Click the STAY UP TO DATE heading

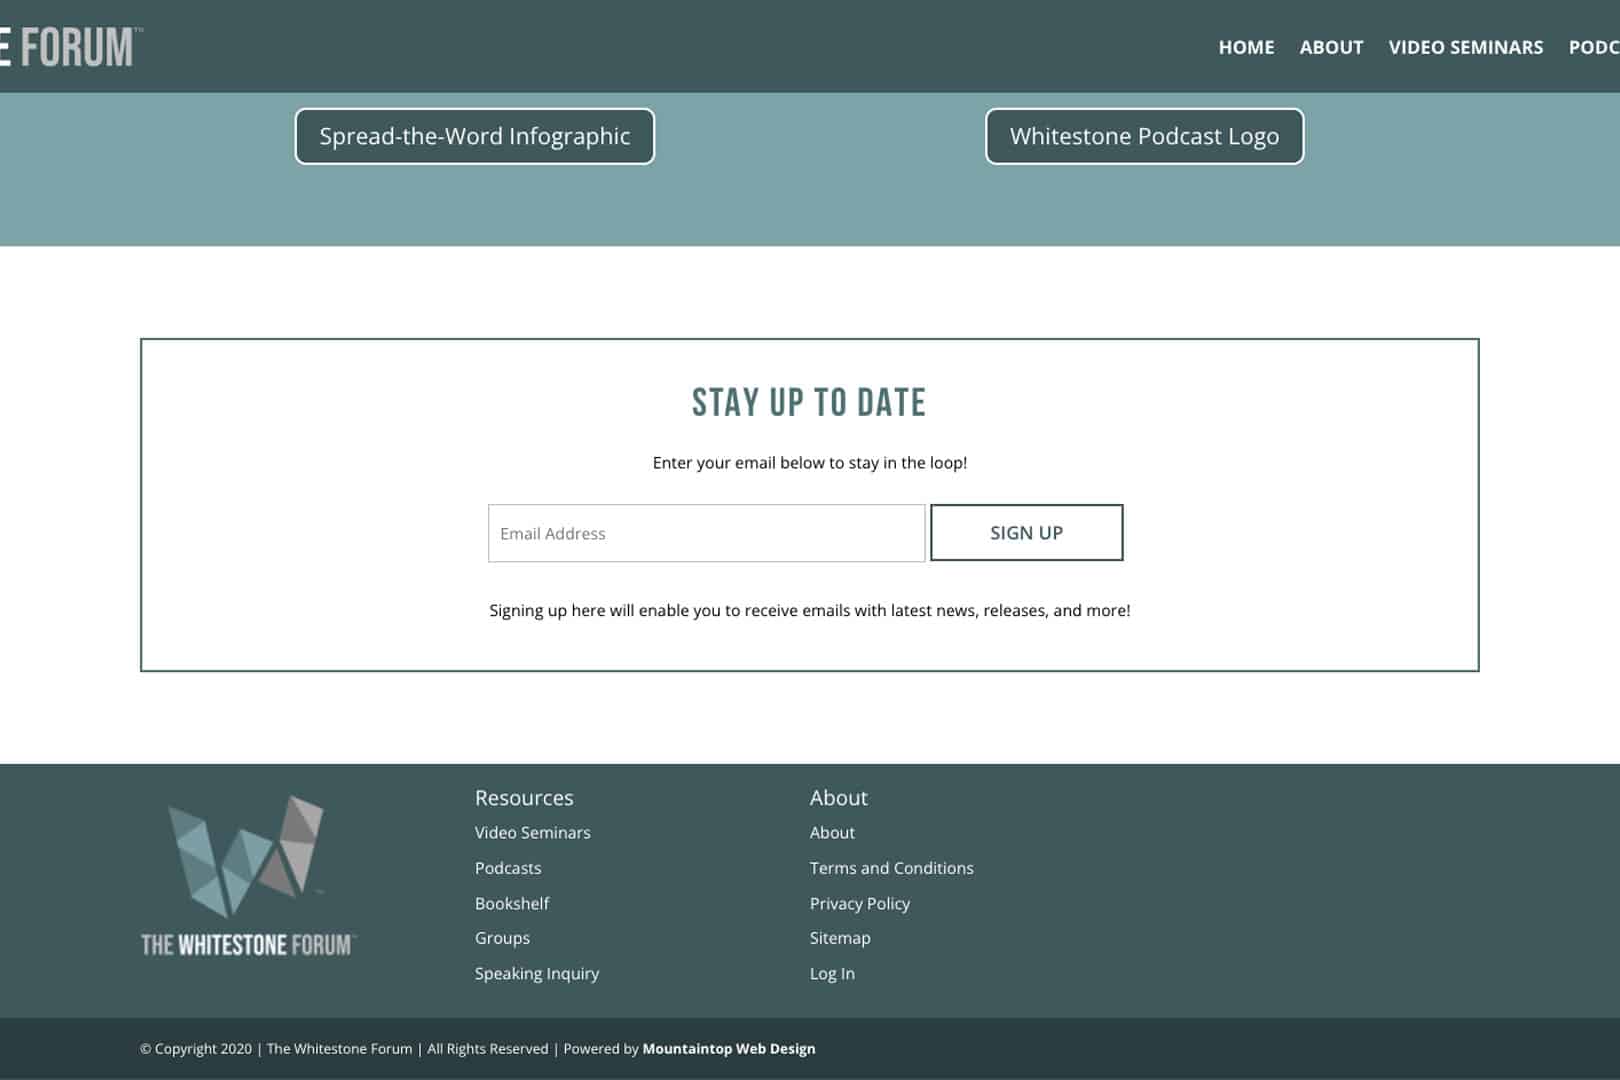(x=809, y=402)
